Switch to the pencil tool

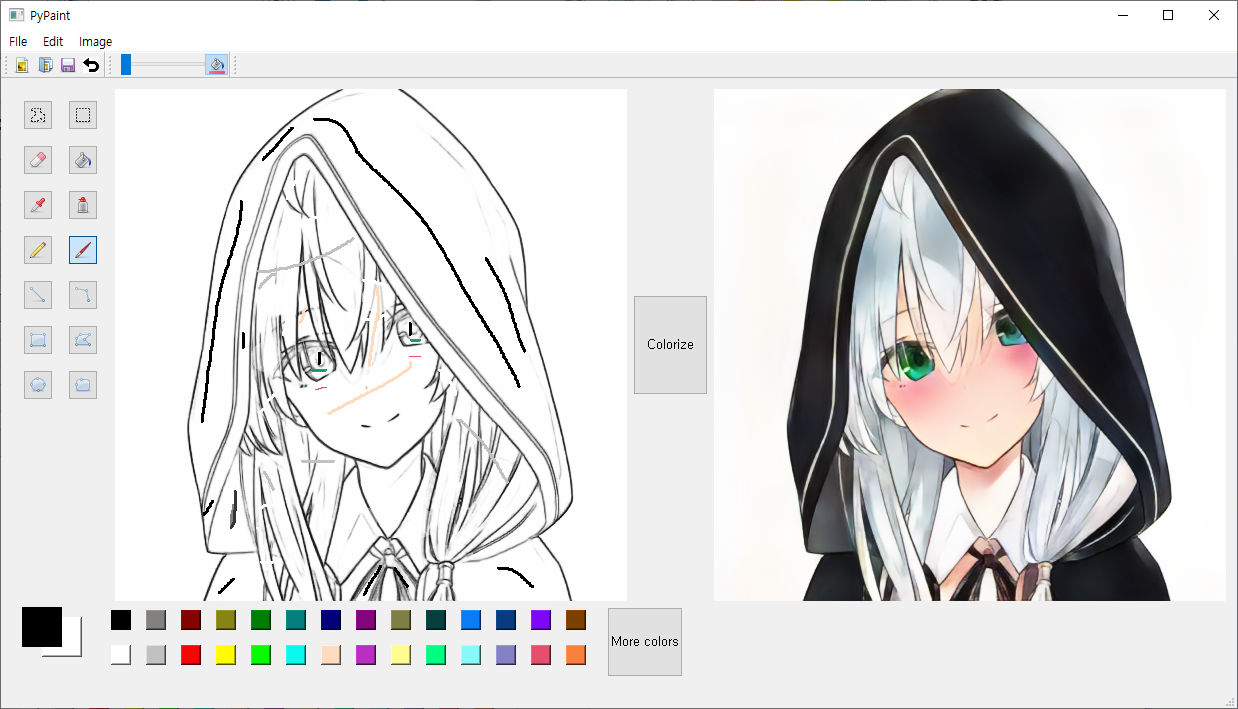tap(38, 250)
